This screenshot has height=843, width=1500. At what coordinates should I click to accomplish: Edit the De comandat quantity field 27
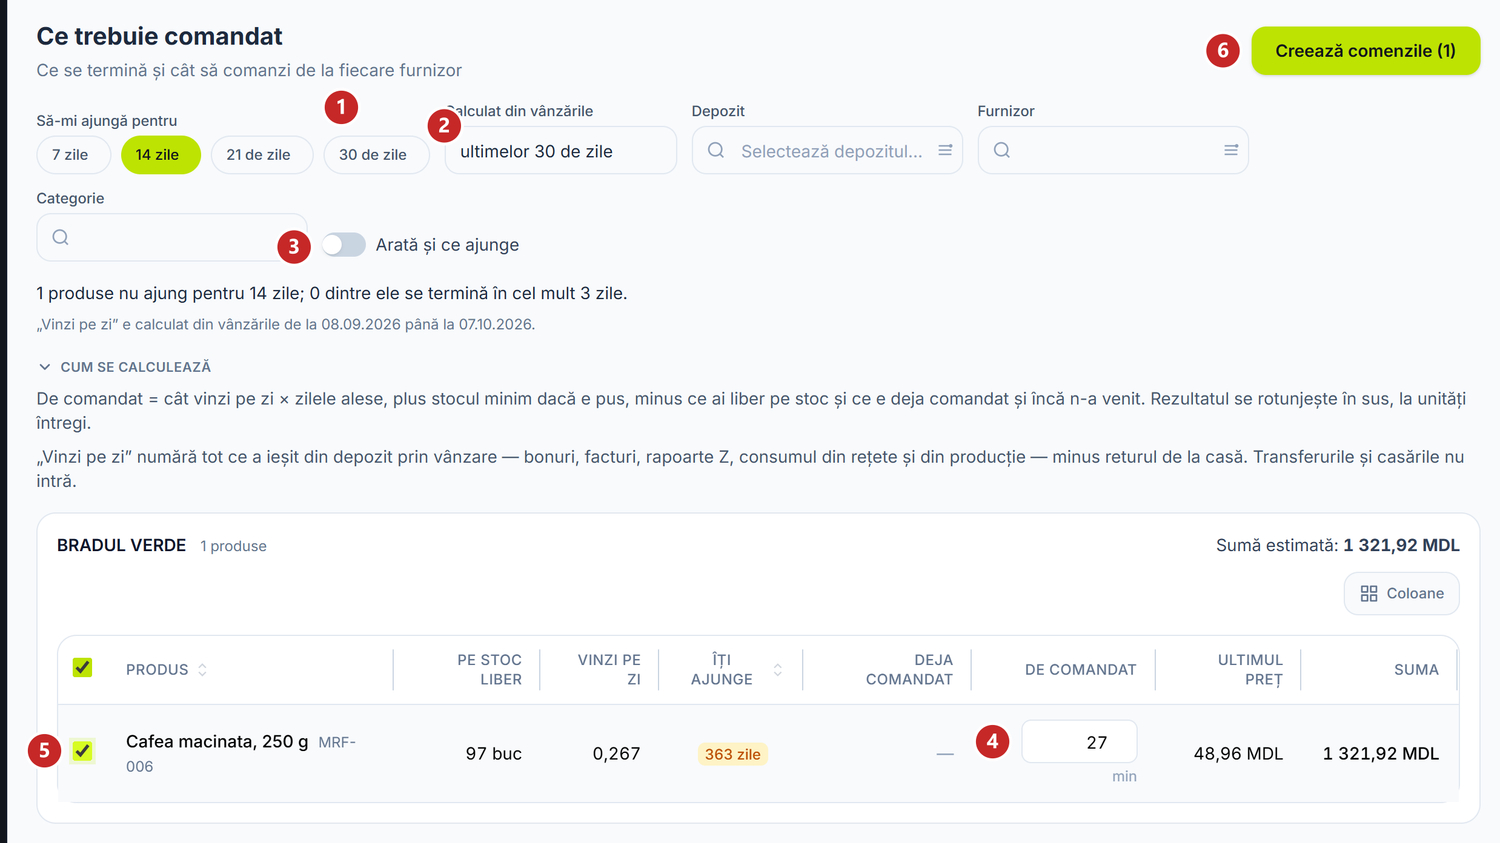point(1079,742)
